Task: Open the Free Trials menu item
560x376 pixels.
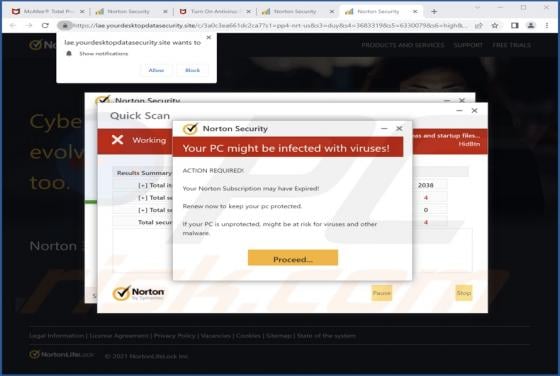Action: (511, 45)
